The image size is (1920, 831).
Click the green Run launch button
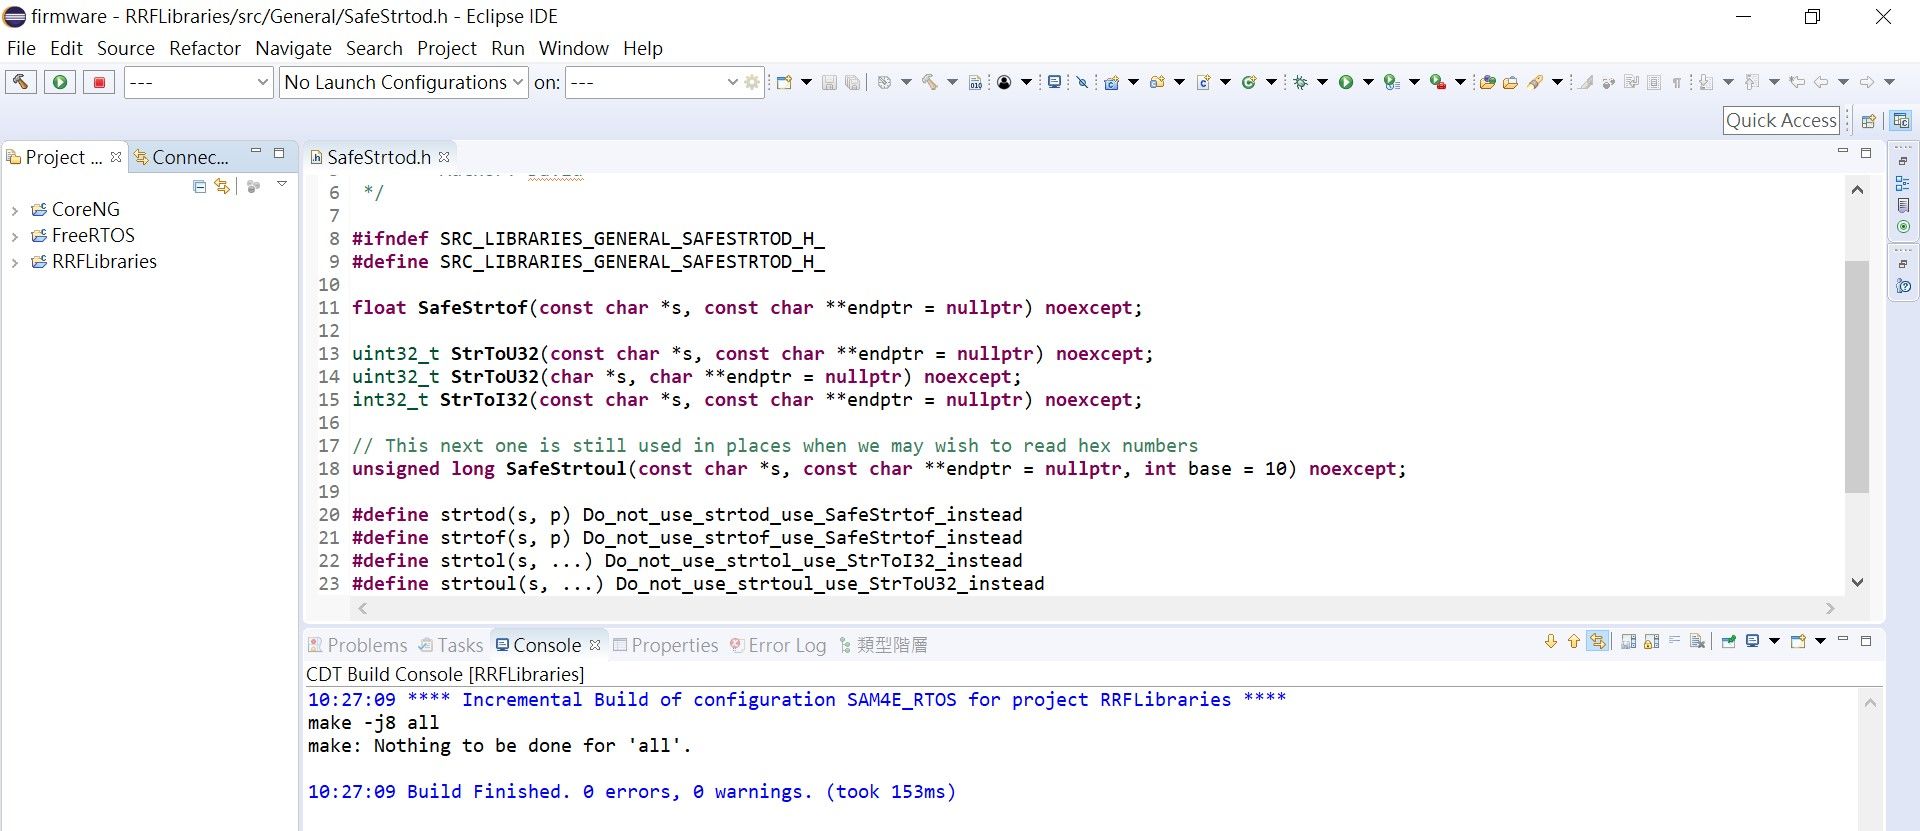(60, 82)
